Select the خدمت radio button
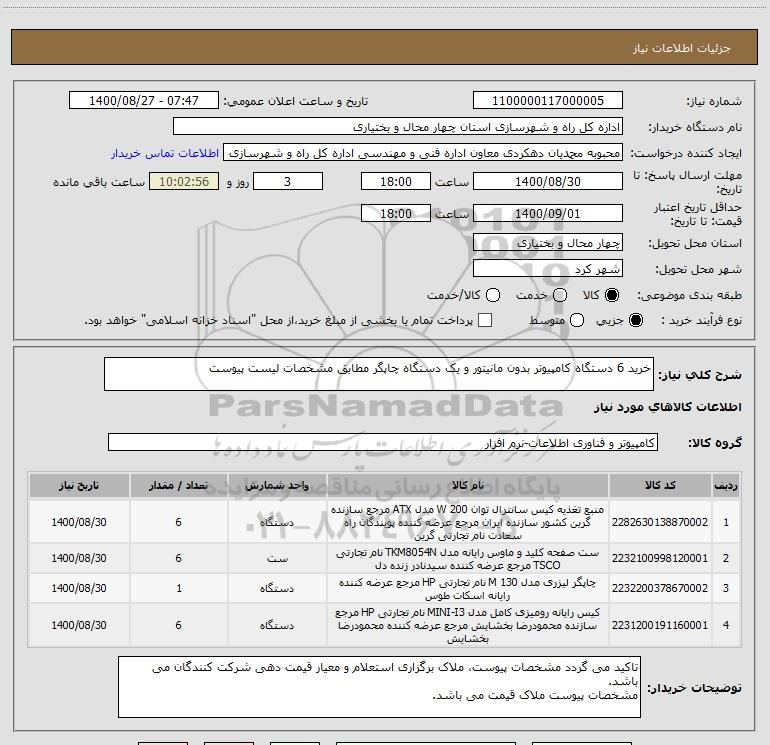This screenshot has height=745, width=770. point(560,295)
